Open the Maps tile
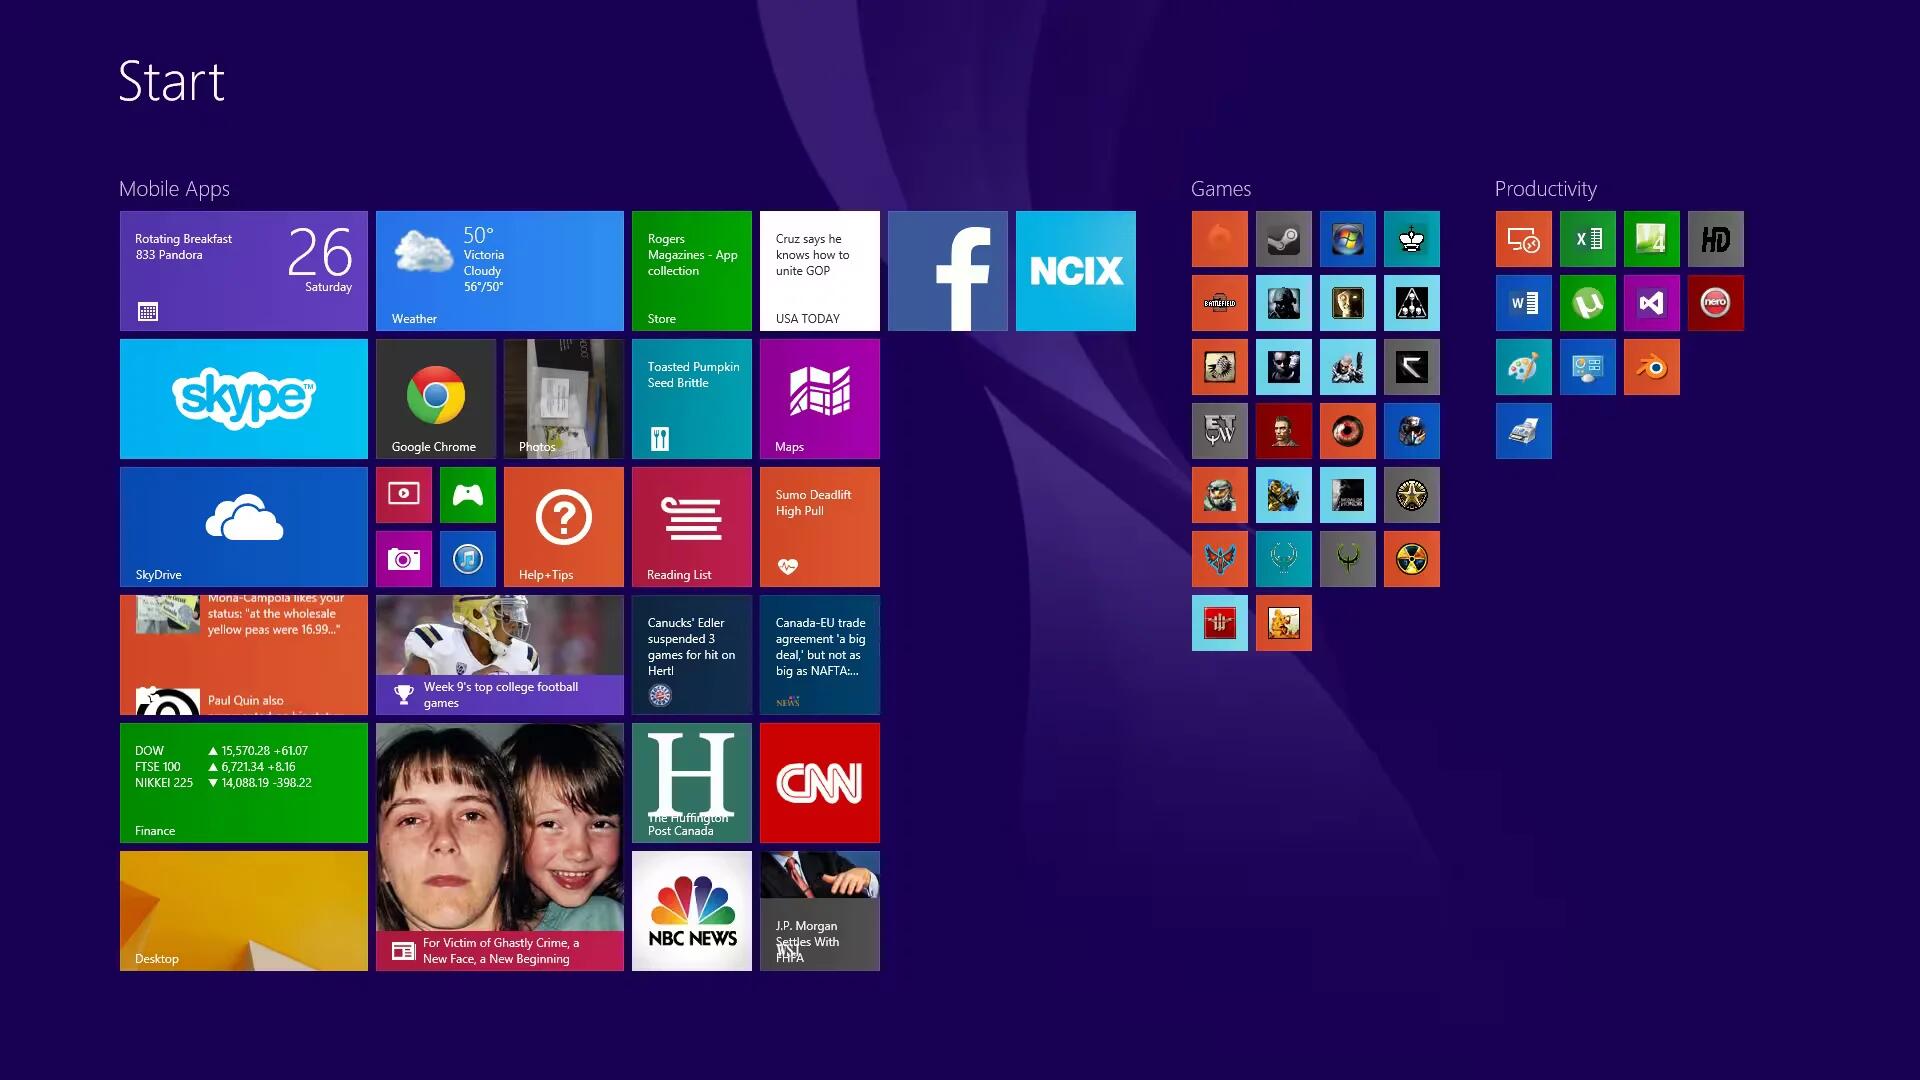This screenshot has height=1080, width=1920. tap(819, 399)
